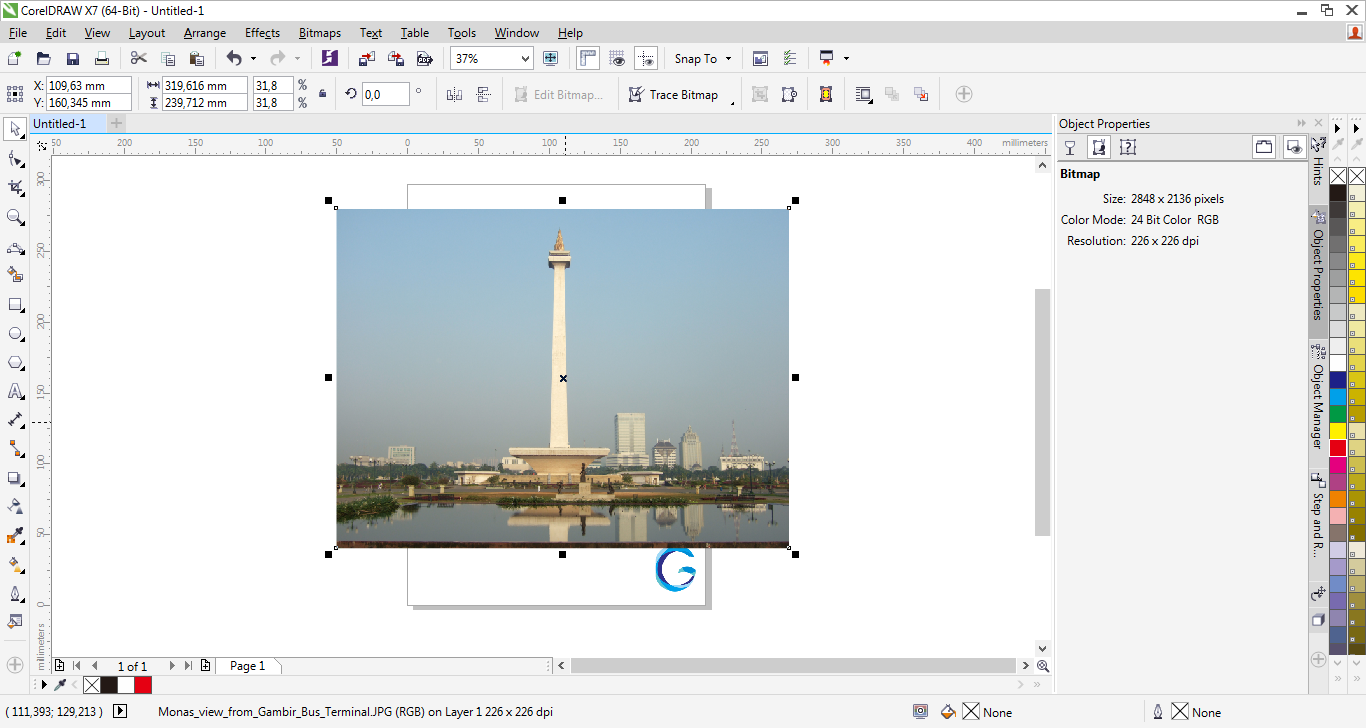Viewport: 1366px width, 728px height.
Task: Open the second color palette flyout arrow
Action: point(1357,128)
